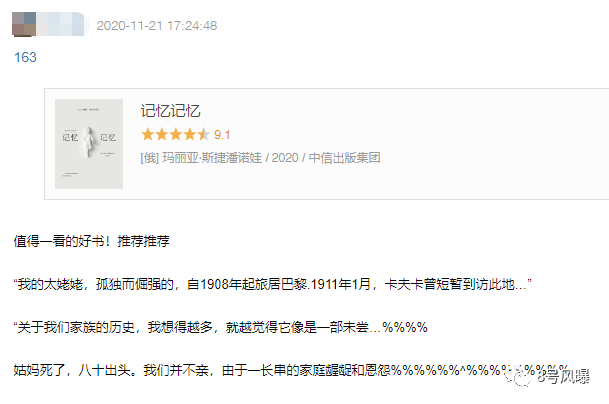Click the author name 玛丽亚·斯捷潘诺娃
Image resolution: width=609 pixels, height=404 pixels.
tap(212, 158)
